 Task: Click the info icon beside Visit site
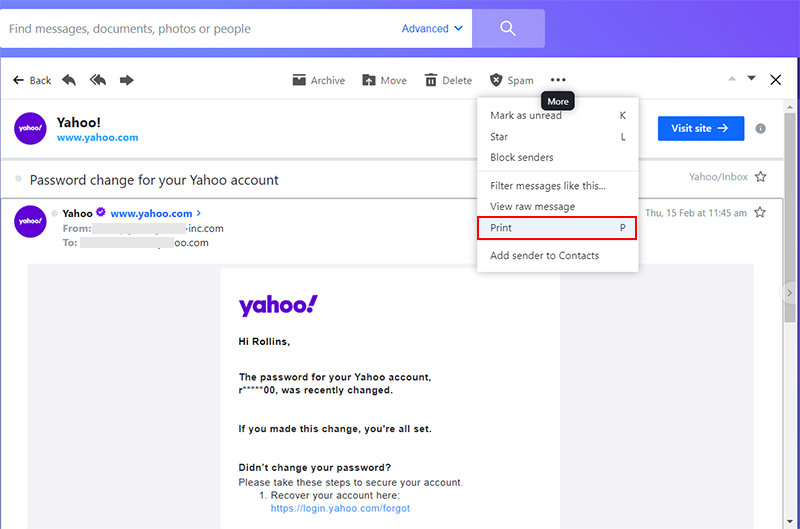(x=760, y=129)
